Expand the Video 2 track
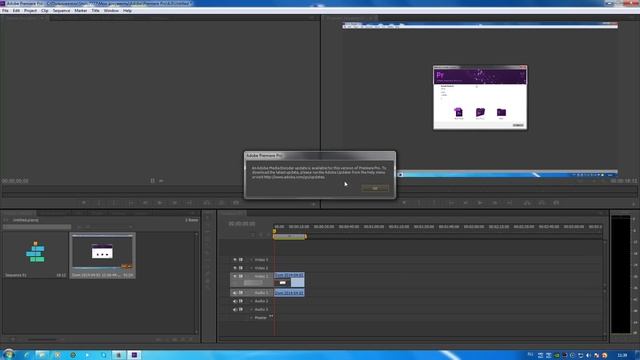Image resolution: width=640 pixels, height=360 pixels. coord(251,268)
